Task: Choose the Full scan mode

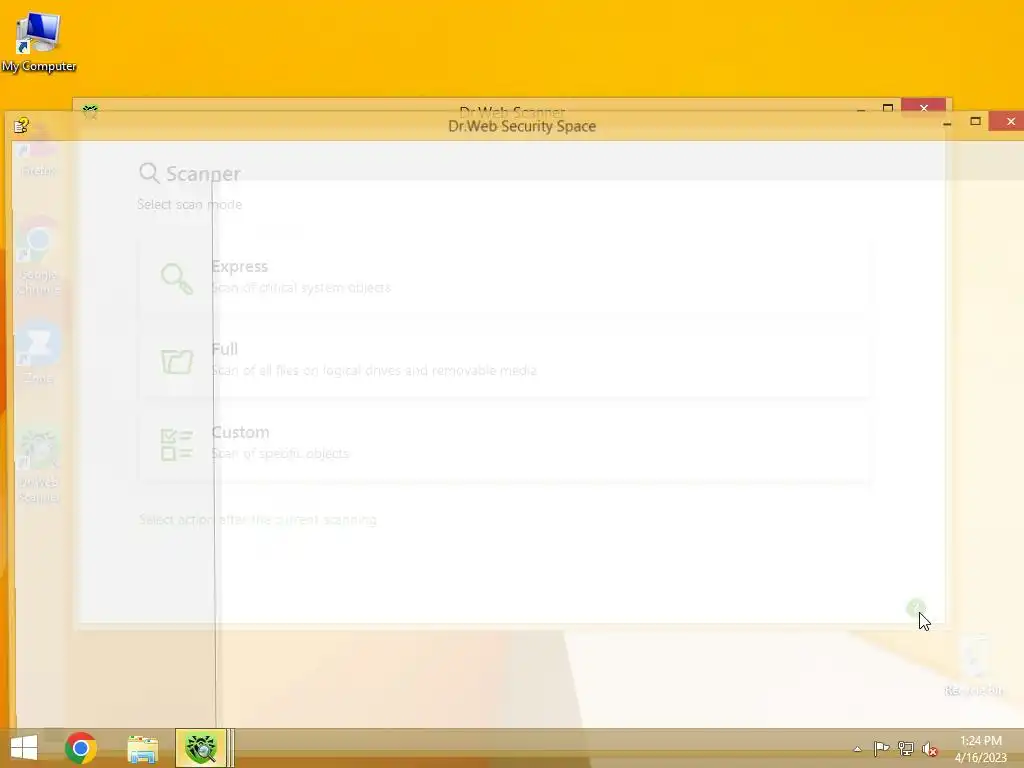Action: pyautogui.click(x=504, y=360)
